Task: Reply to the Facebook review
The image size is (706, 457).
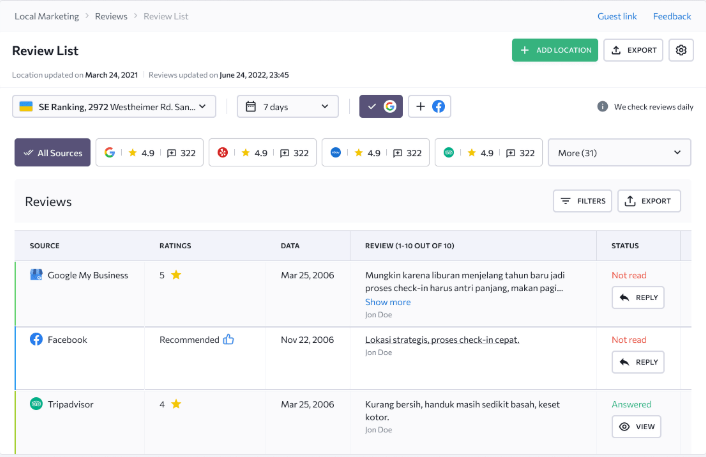Action: coord(638,362)
